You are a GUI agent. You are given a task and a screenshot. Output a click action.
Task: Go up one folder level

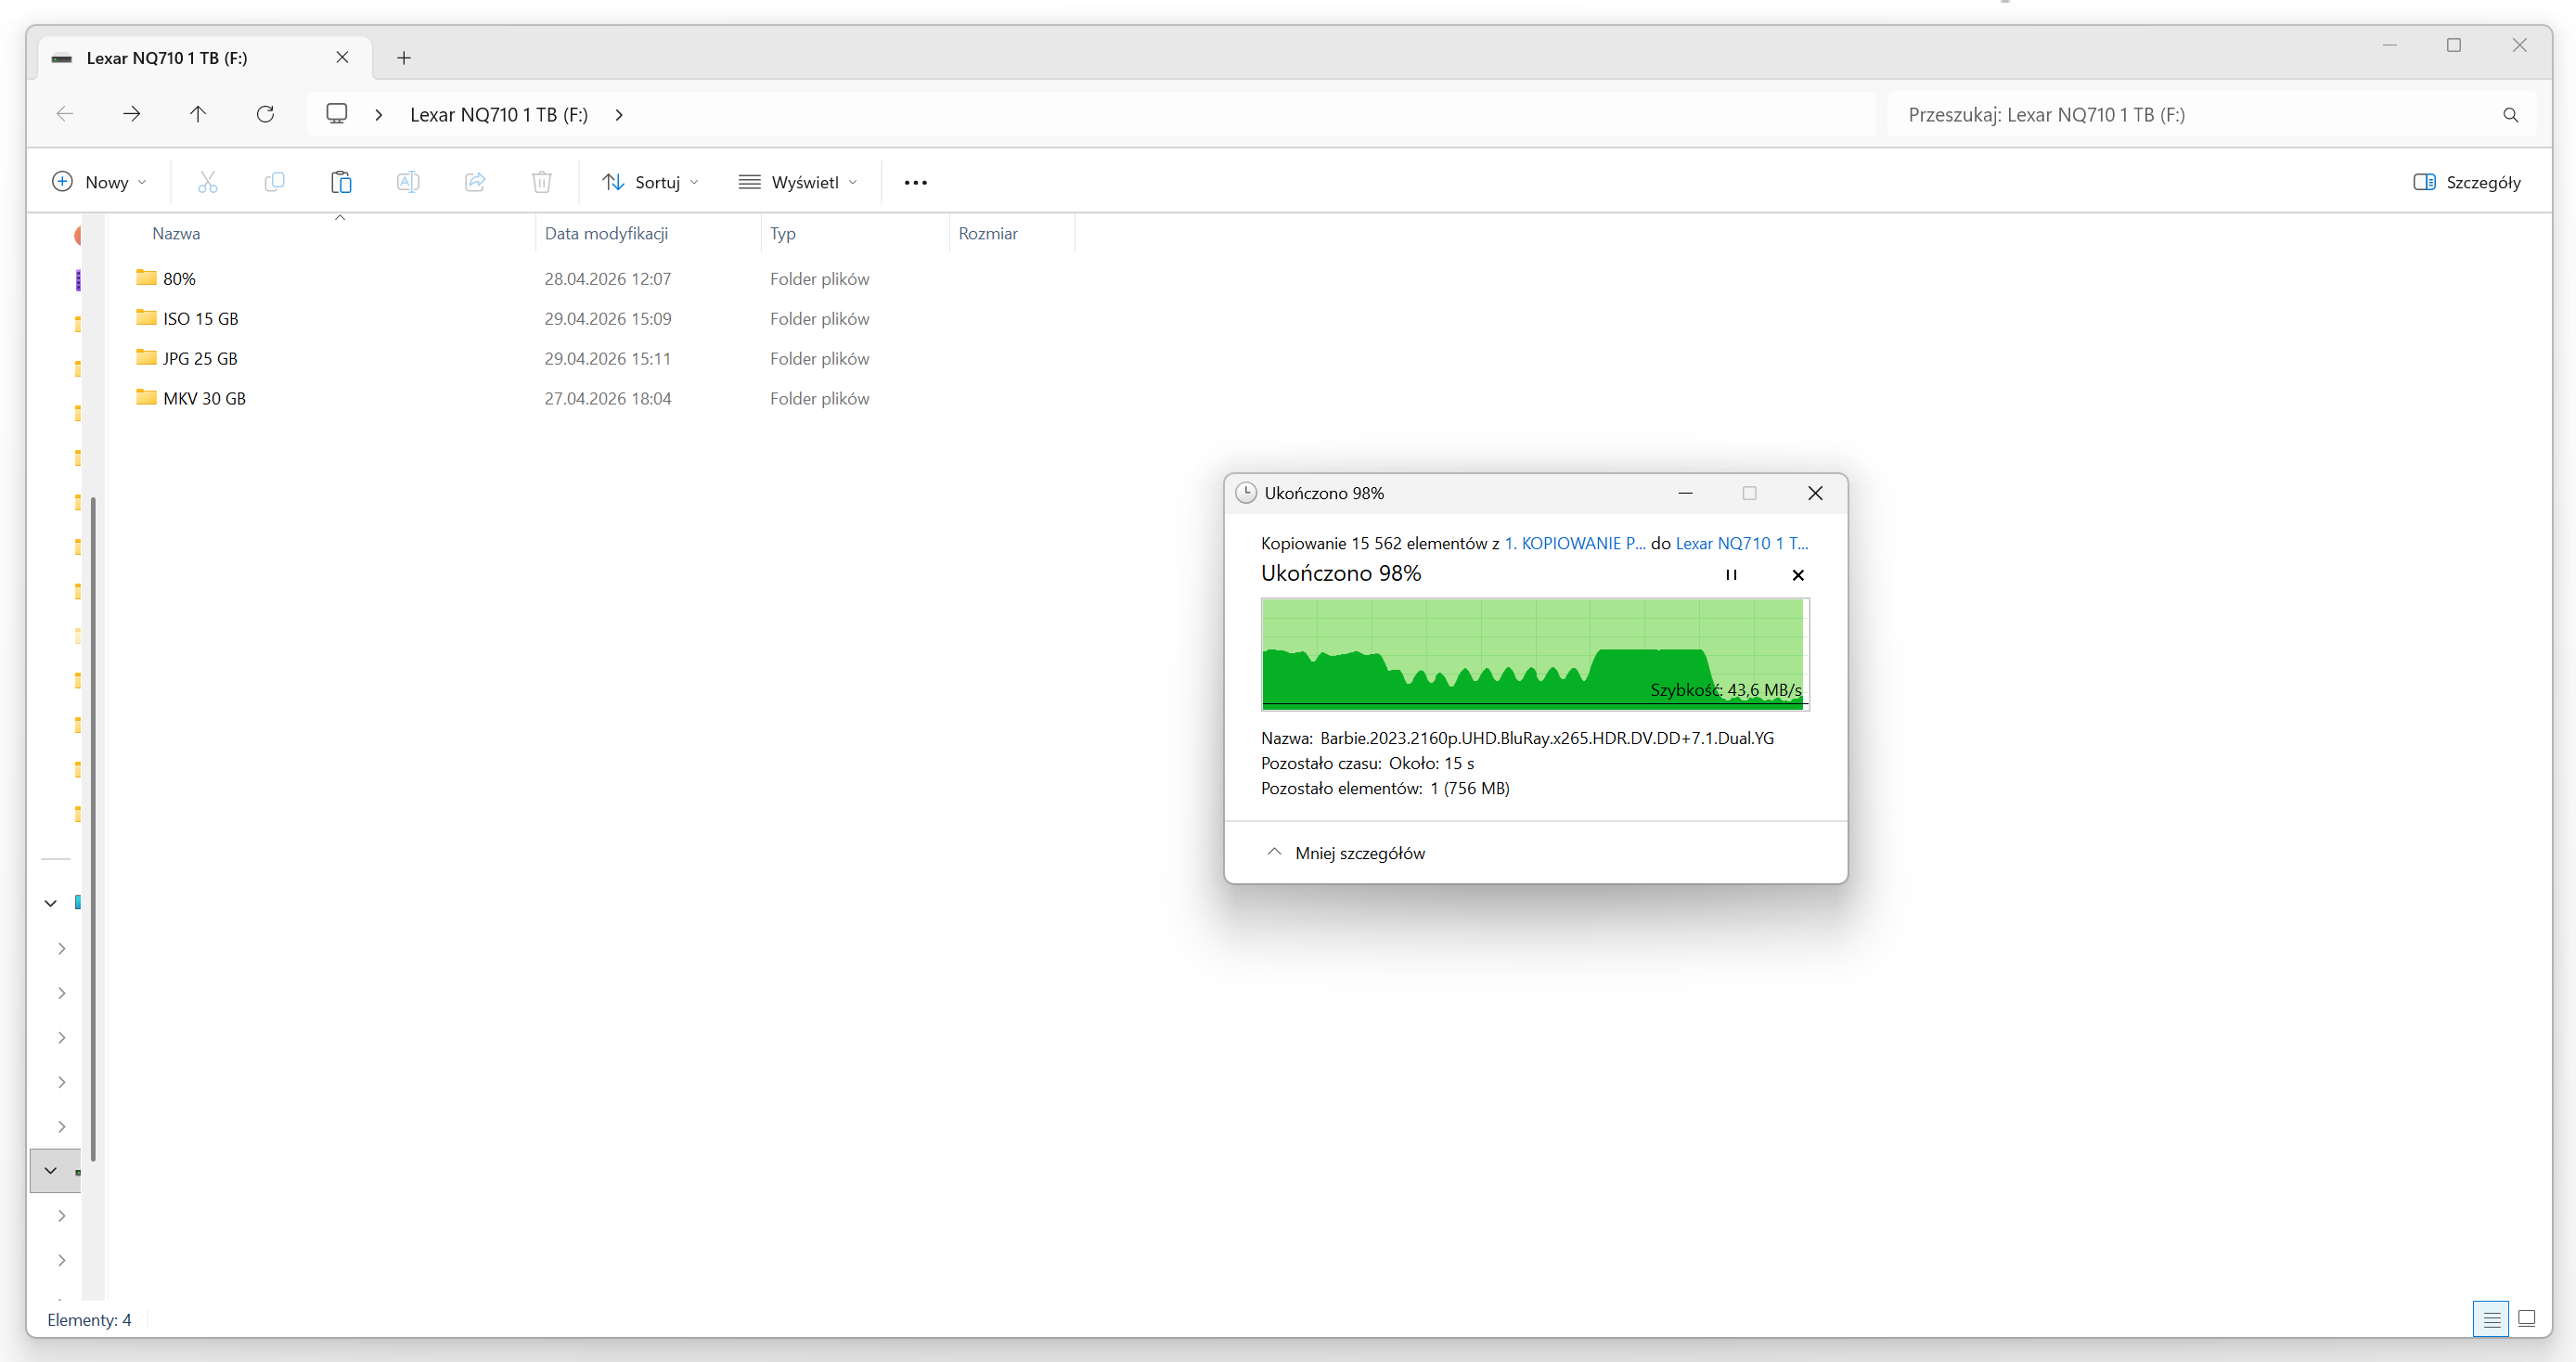coord(198,114)
